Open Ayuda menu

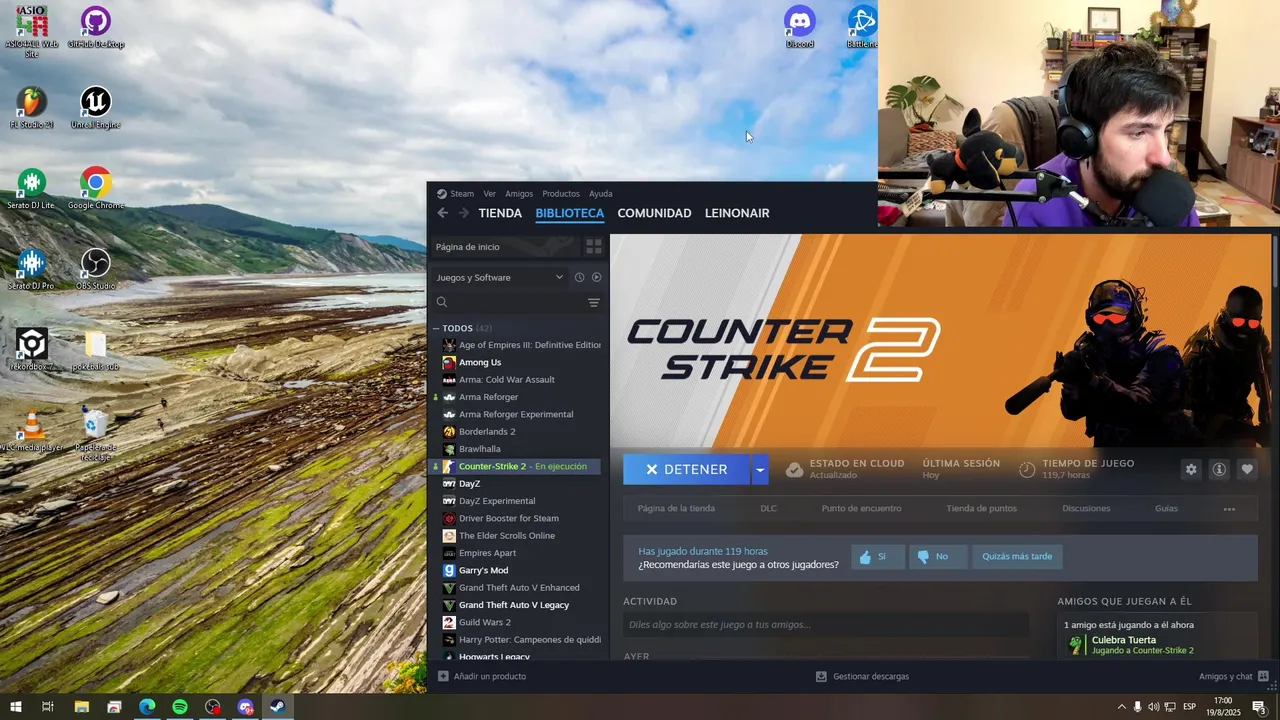pyautogui.click(x=601, y=194)
